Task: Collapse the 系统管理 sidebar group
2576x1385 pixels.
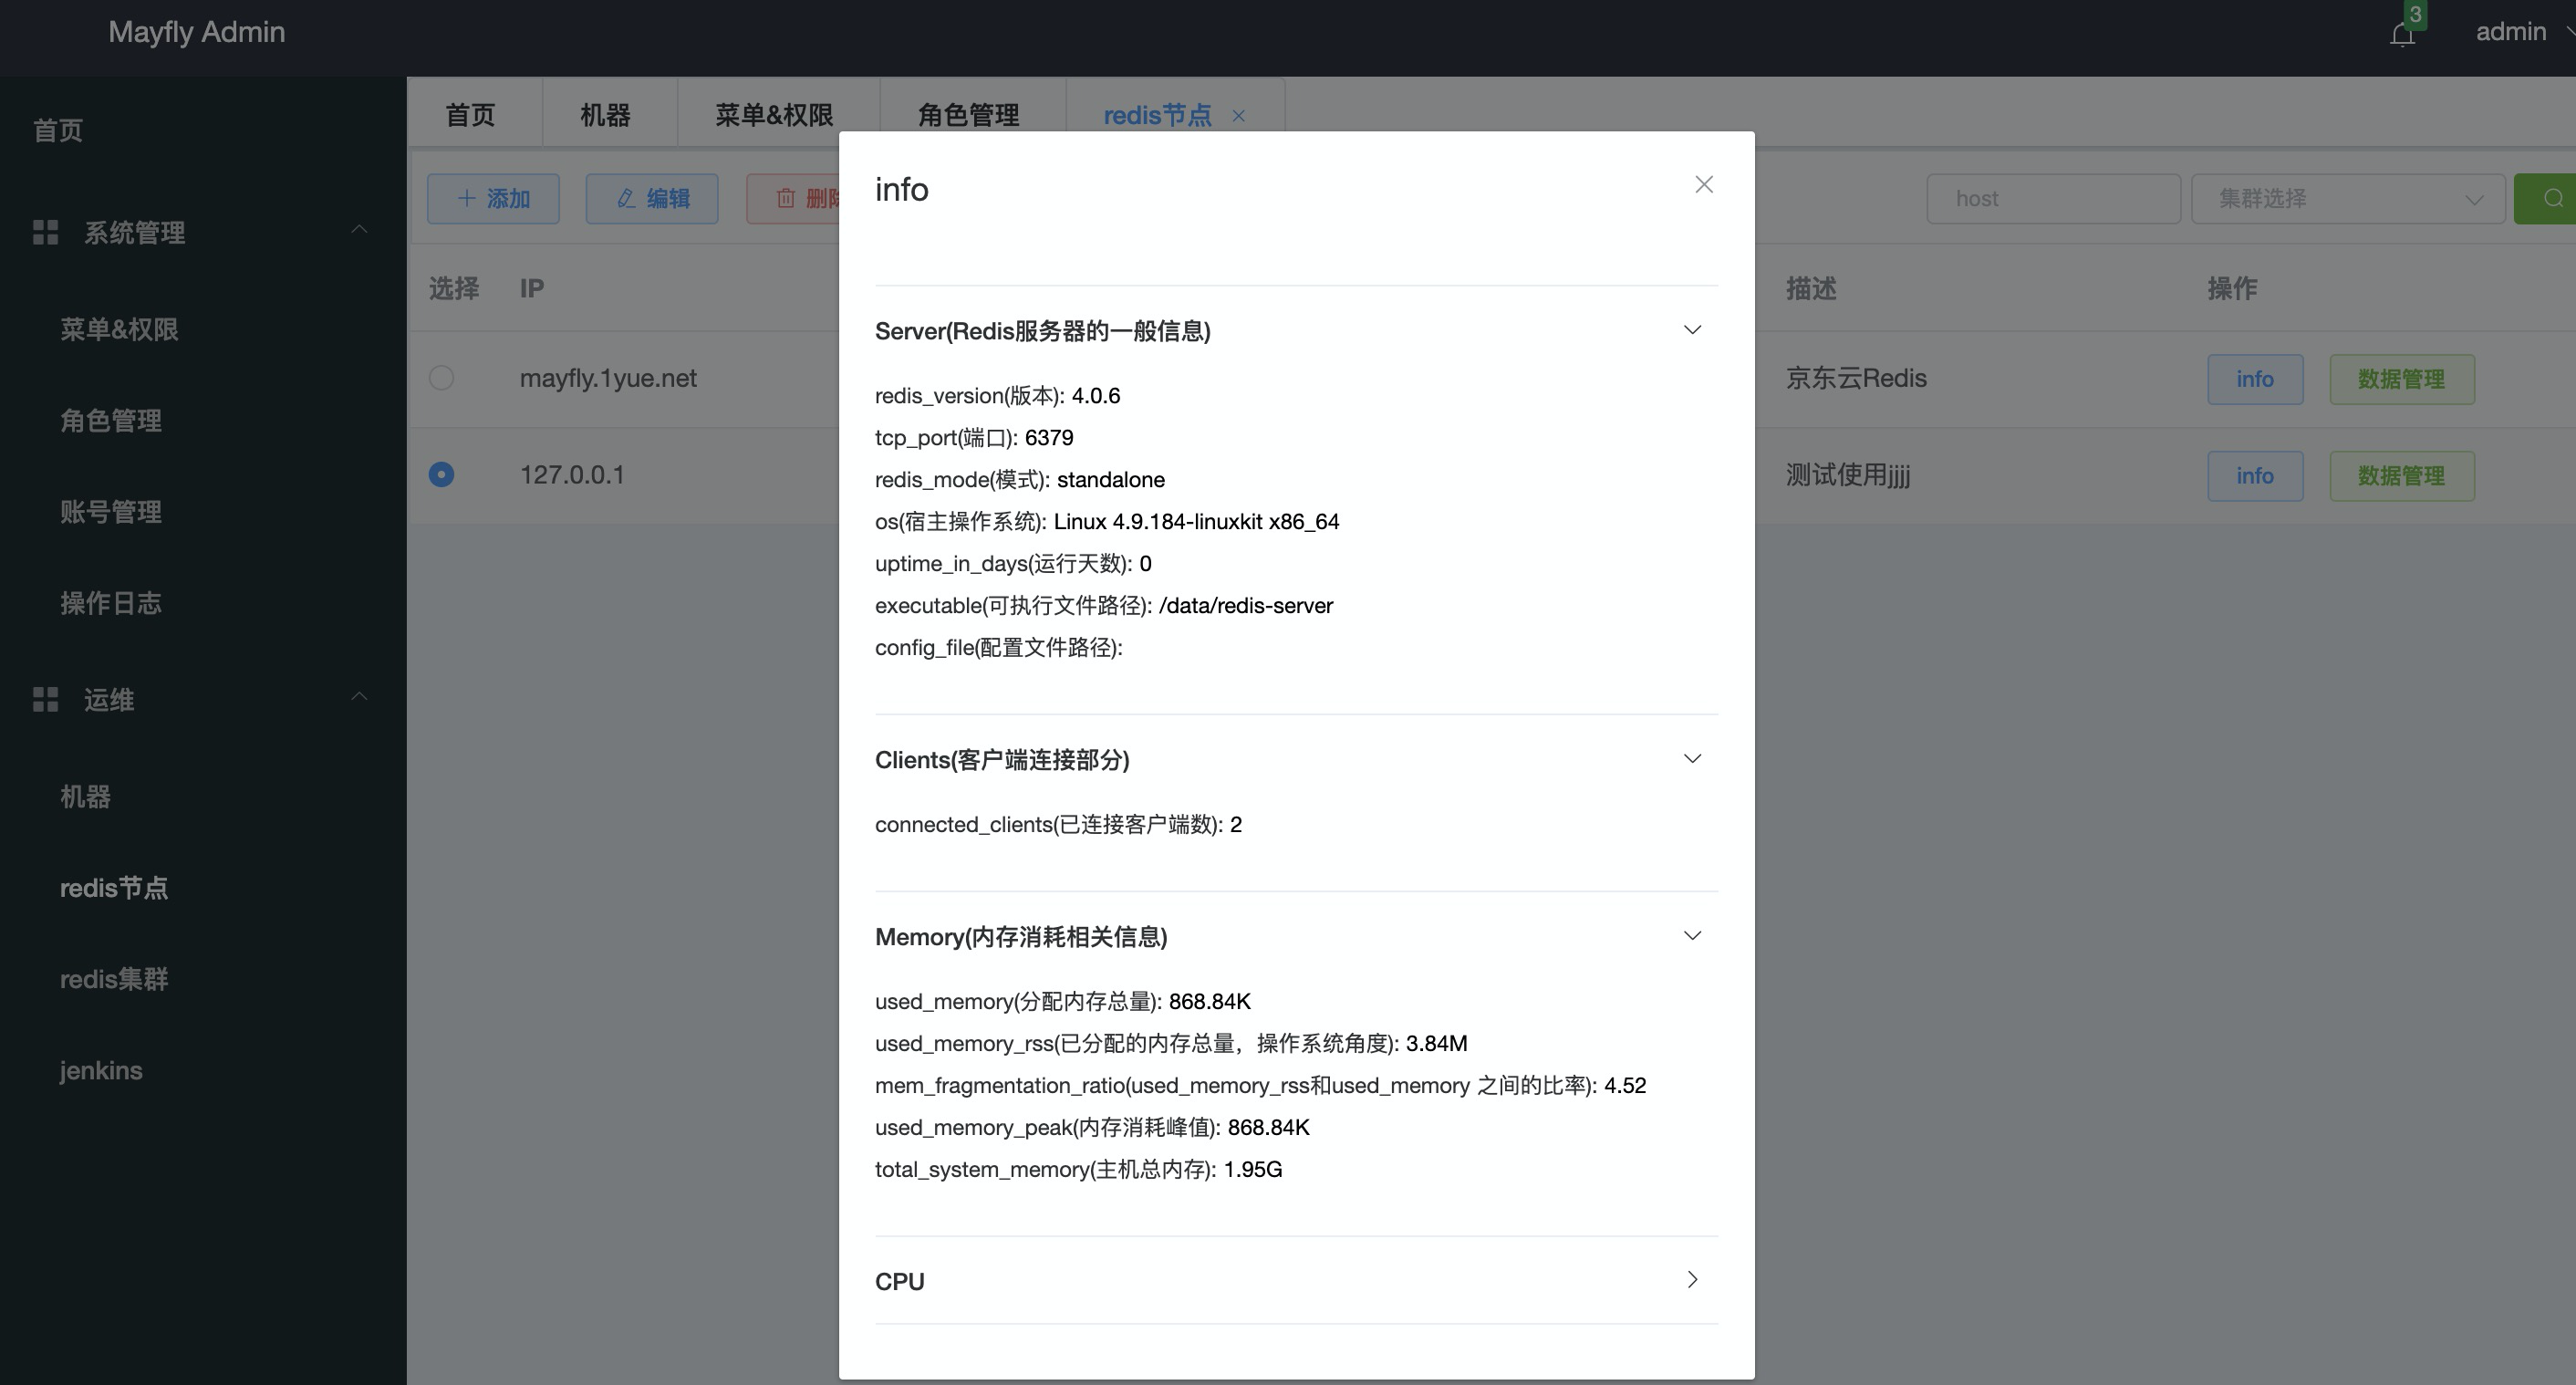Action: 359,230
